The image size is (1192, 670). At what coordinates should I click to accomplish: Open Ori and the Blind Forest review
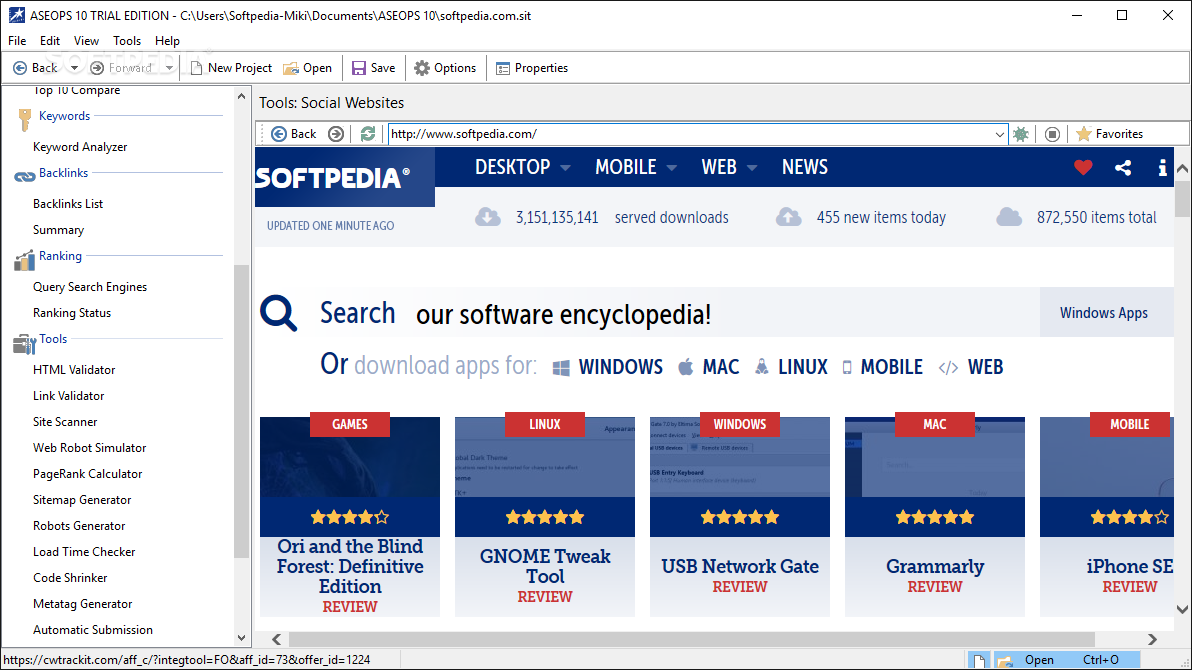[x=350, y=516]
